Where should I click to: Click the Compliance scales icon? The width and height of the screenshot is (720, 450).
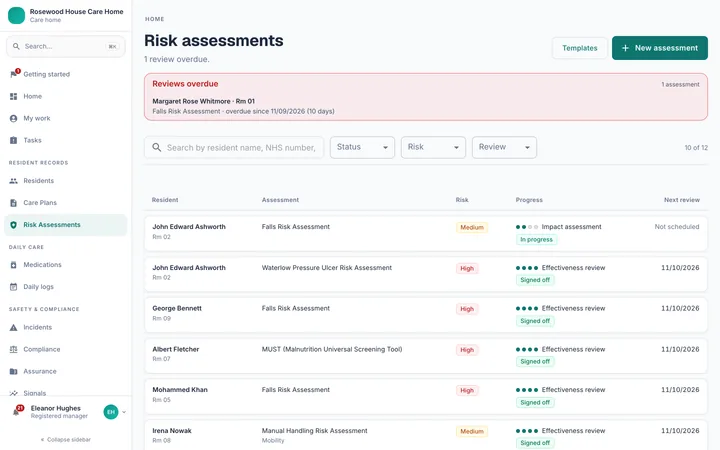click(x=14, y=349)
